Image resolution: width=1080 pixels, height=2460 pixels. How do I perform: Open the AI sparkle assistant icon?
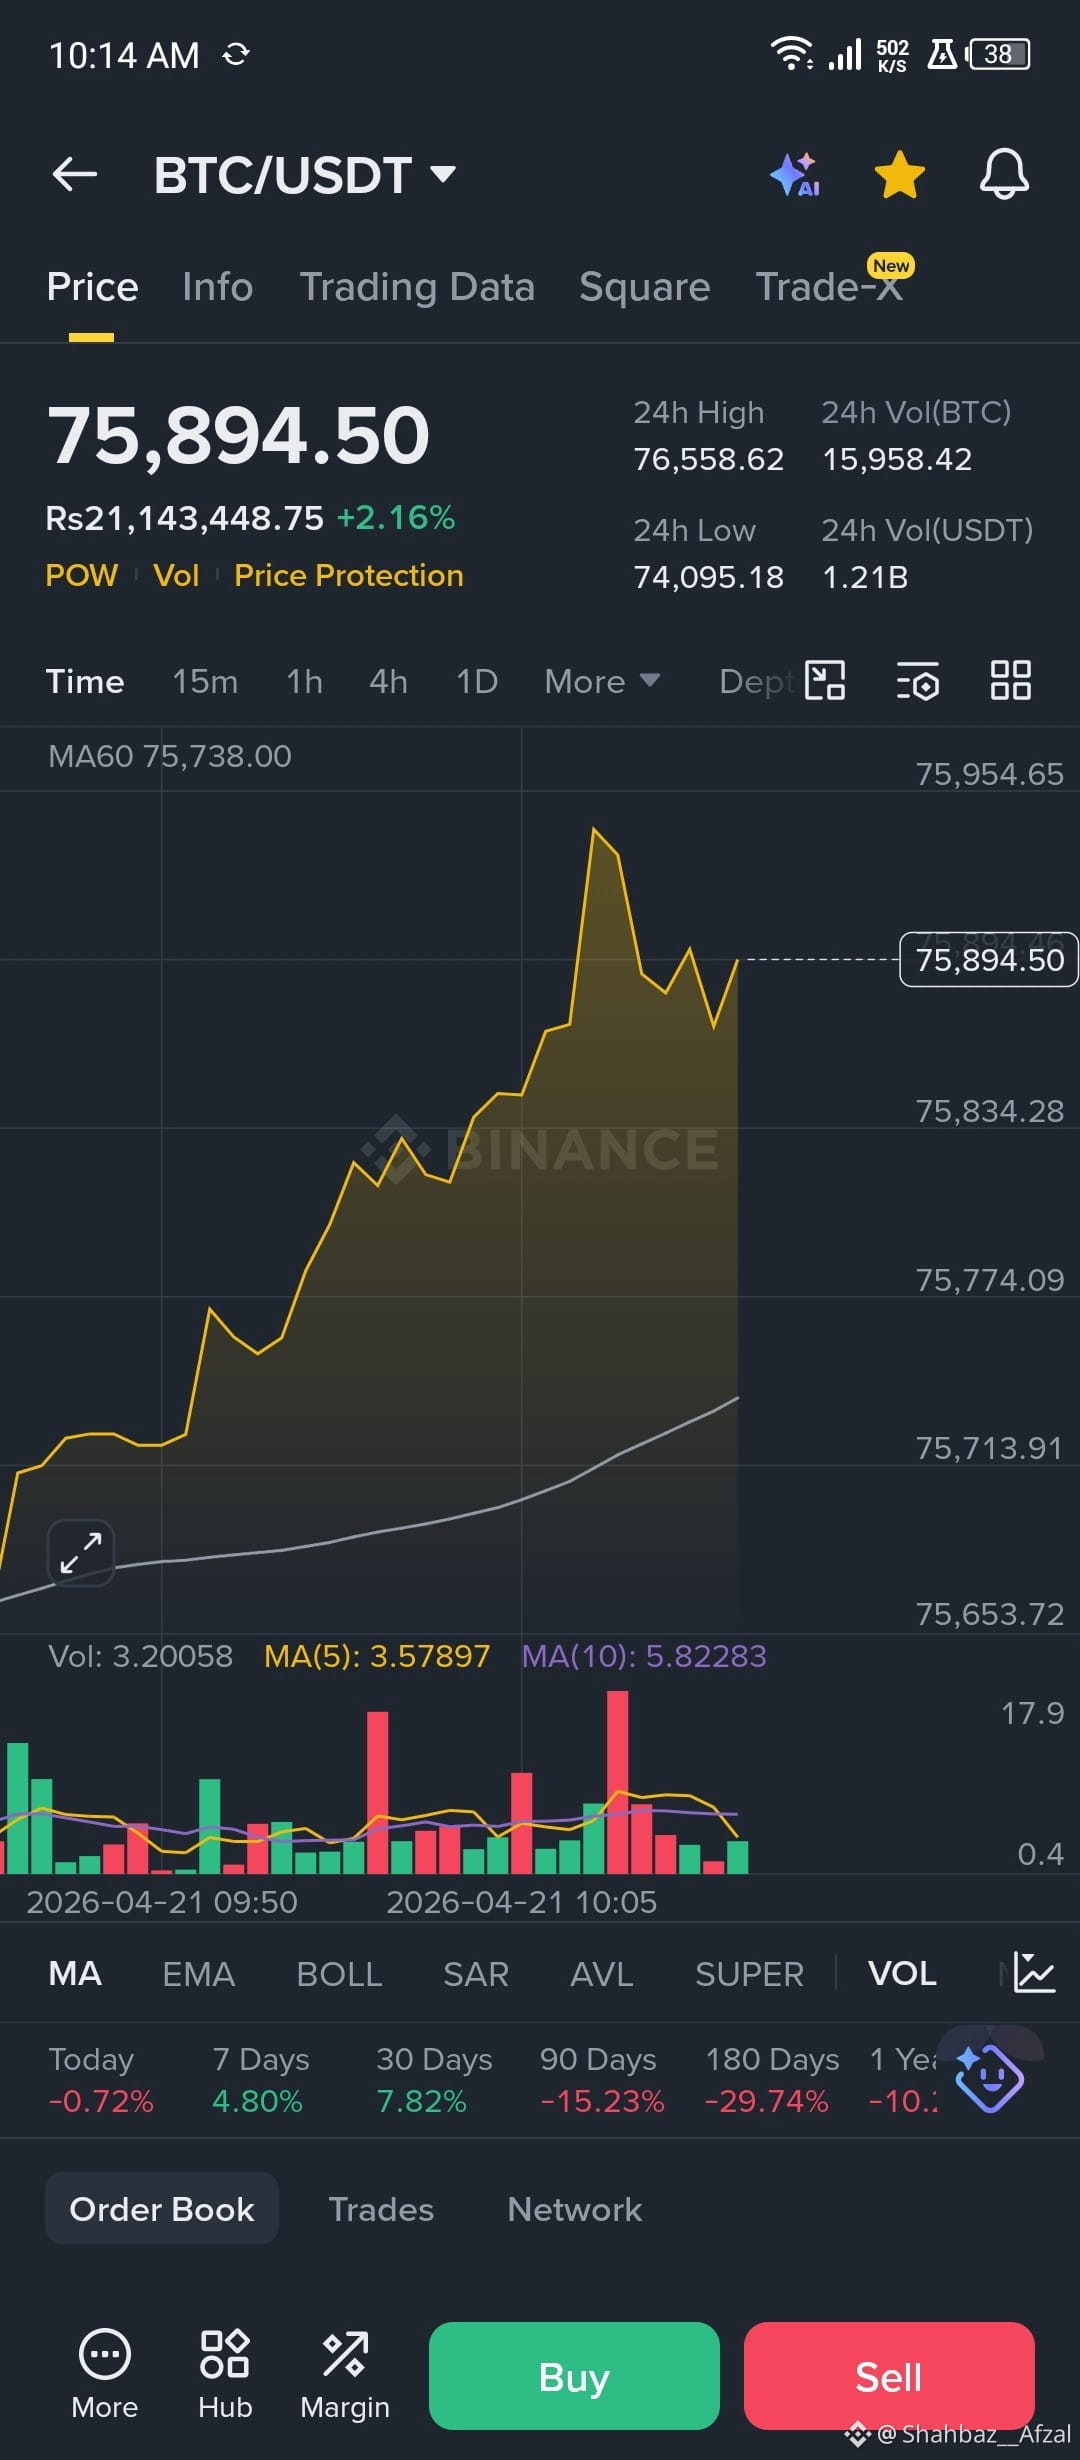796,175
